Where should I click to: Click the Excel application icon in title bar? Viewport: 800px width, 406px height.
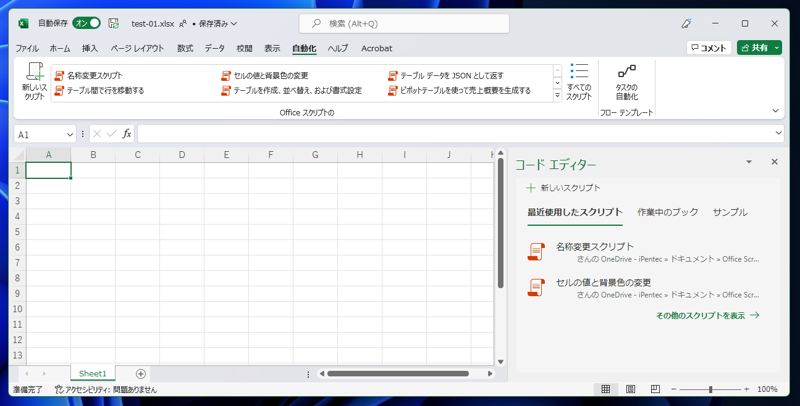click(x=23, y=23)
